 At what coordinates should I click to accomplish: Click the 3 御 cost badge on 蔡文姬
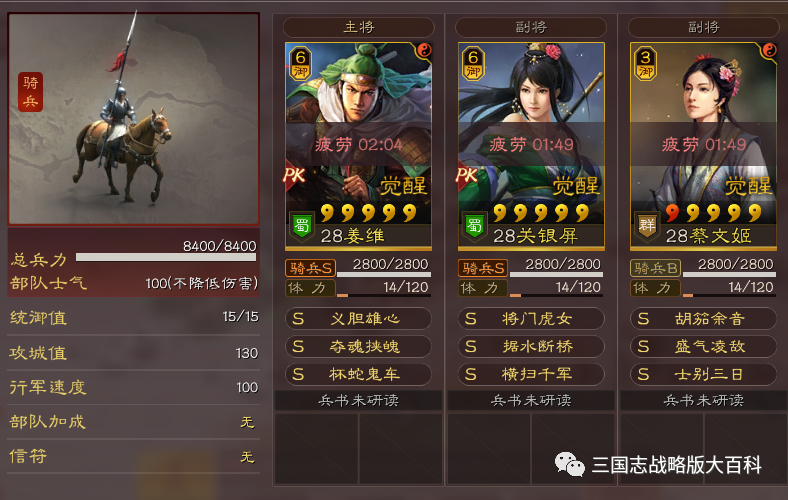tap(646, 64)
